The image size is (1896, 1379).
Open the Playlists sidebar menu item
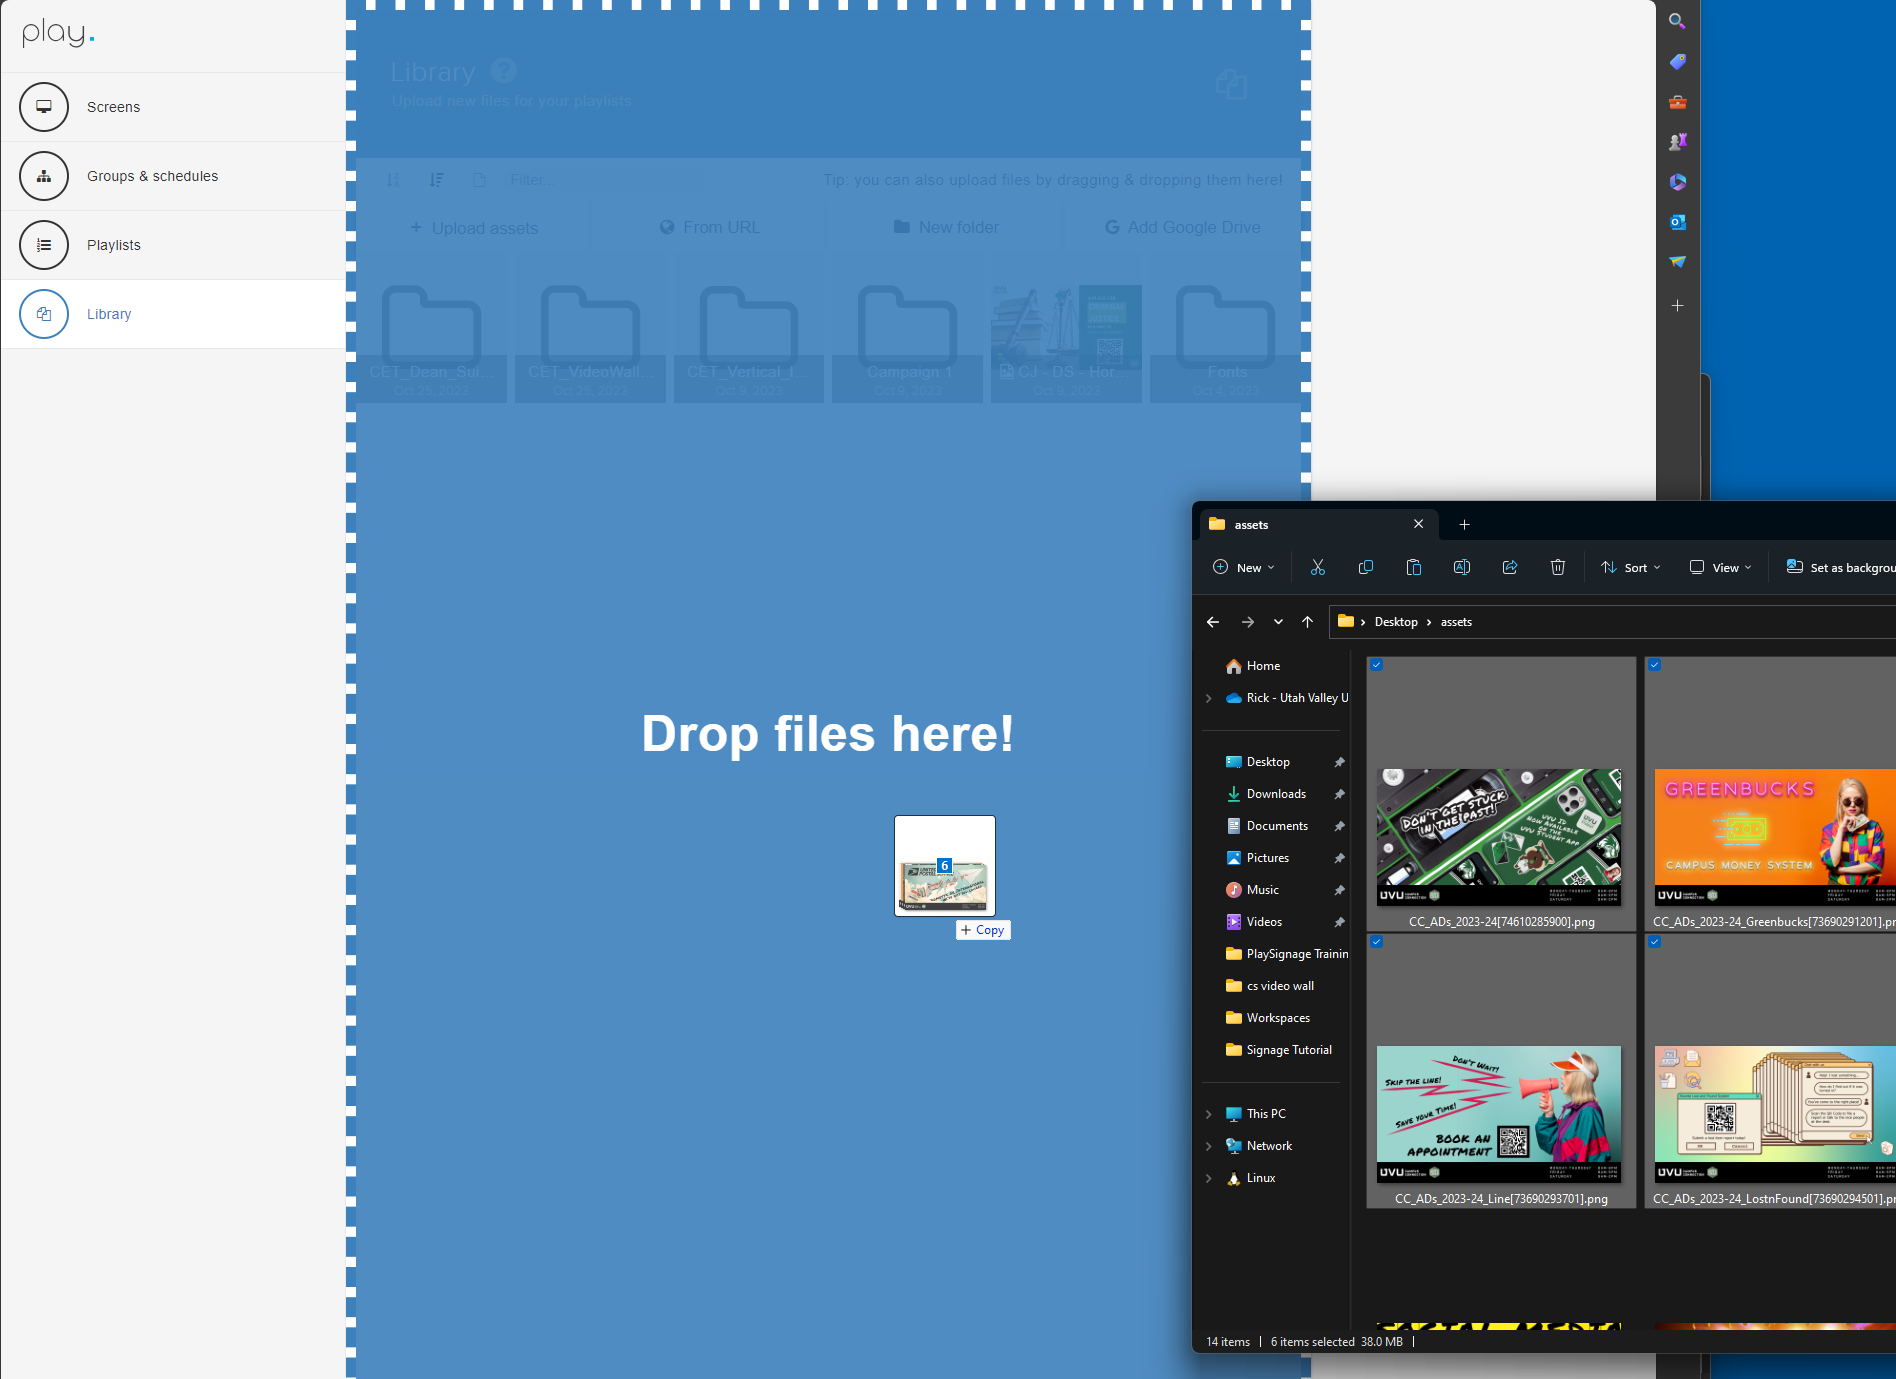pyautogui.click(x=114, y=245)
